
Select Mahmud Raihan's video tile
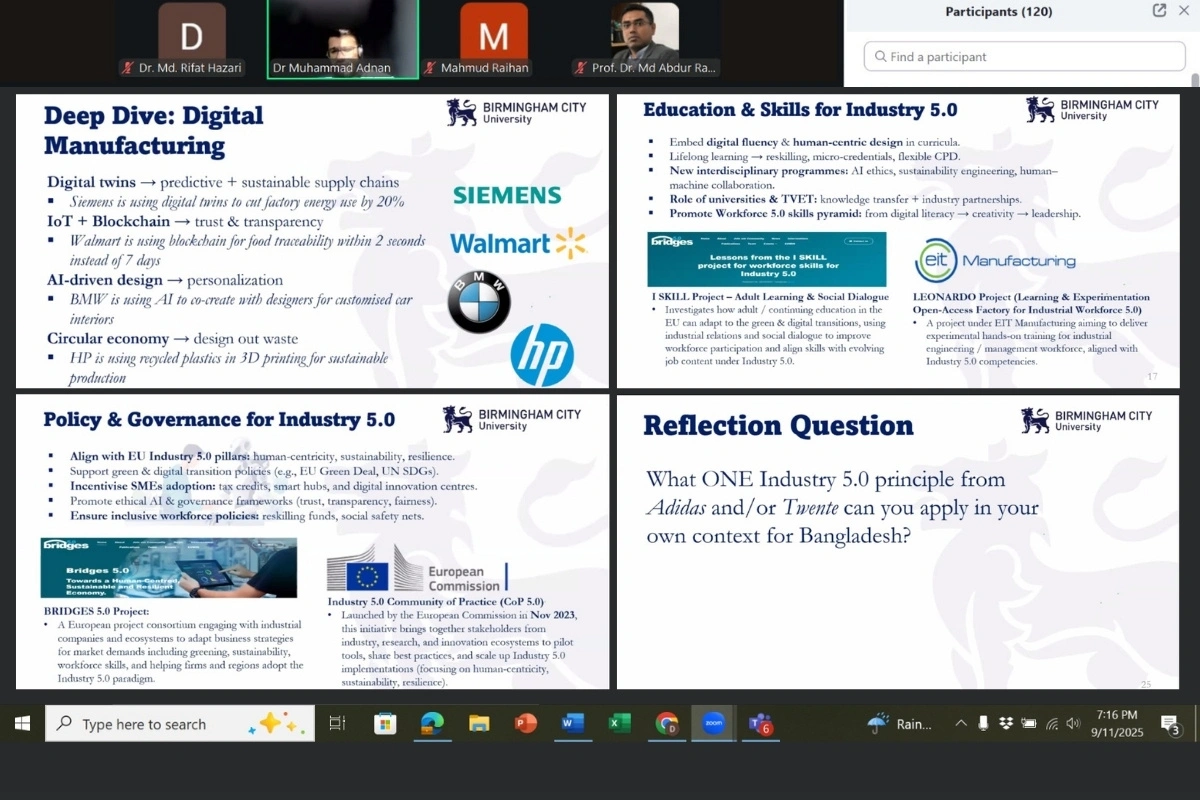[x=493, y=40]
